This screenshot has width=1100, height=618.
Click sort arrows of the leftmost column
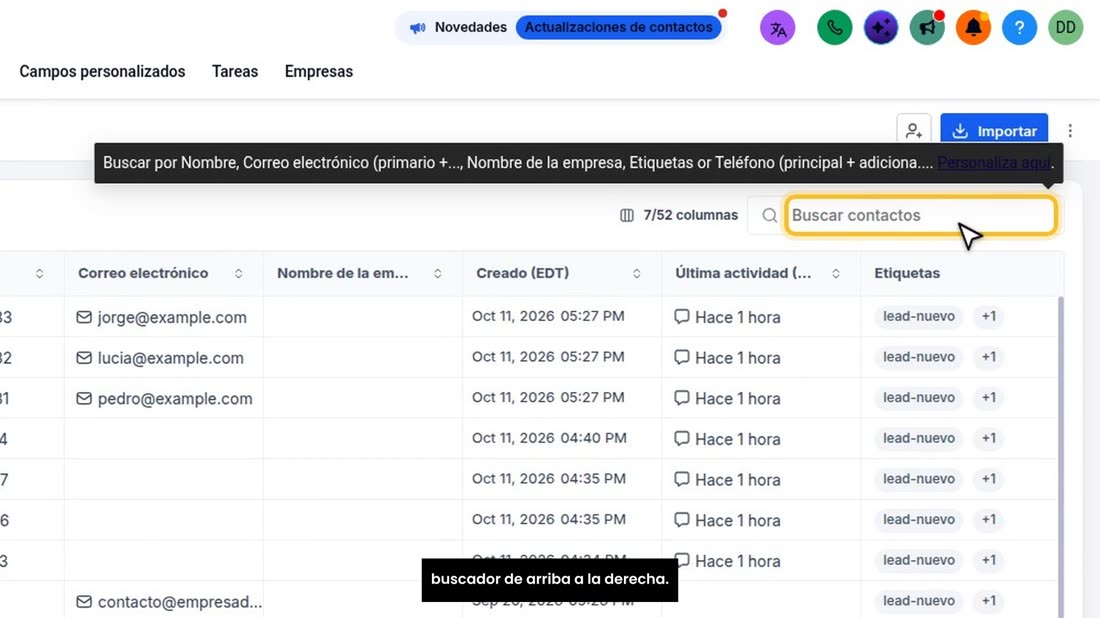39,274
